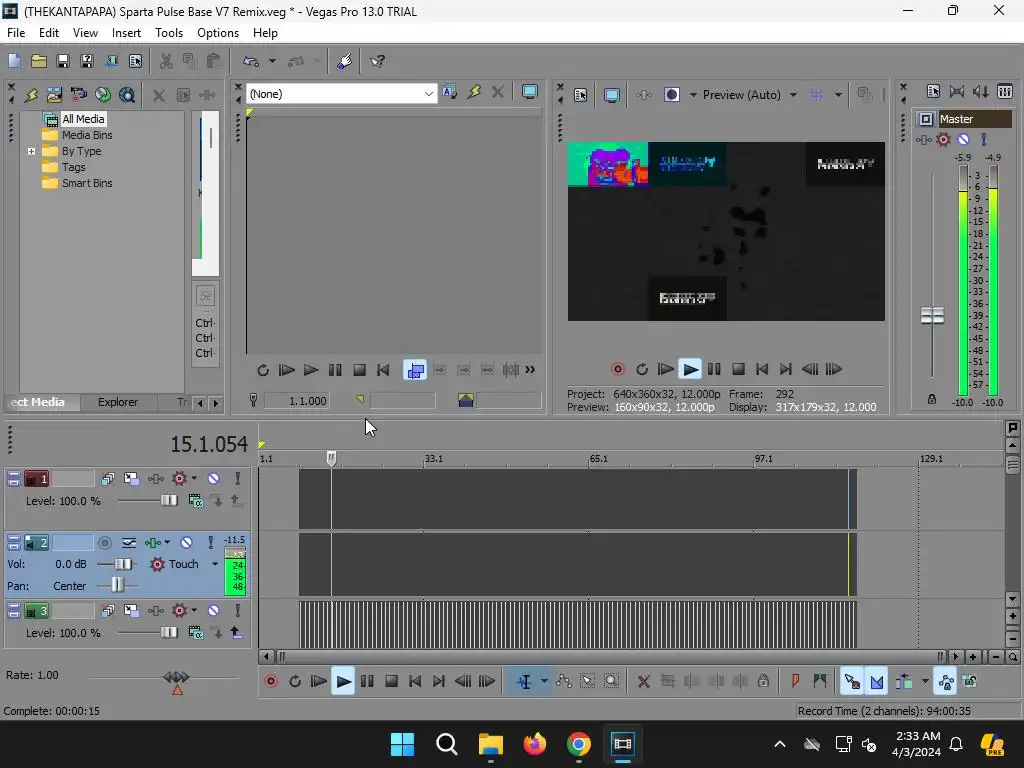Image resolution: width=1024 pixels, height=768 pixels.
Task: Click the Video Preview split screen view icon
Action: 672,95
